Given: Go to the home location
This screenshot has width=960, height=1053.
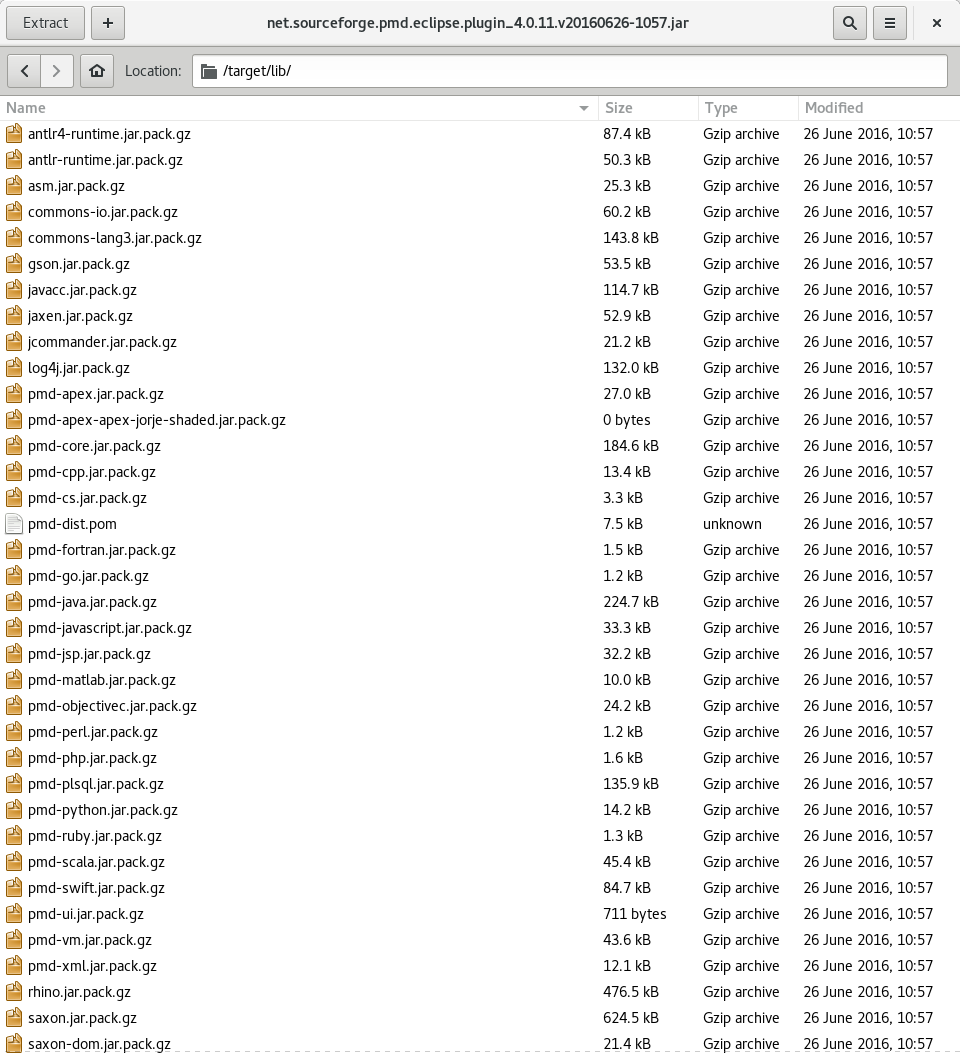Looking at the screenshot, I should [x=97, y=71].
